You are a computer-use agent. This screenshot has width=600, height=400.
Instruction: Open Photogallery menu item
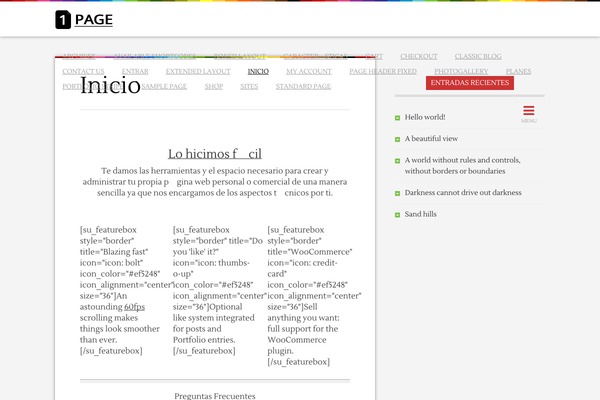click(x=461, y=71)
